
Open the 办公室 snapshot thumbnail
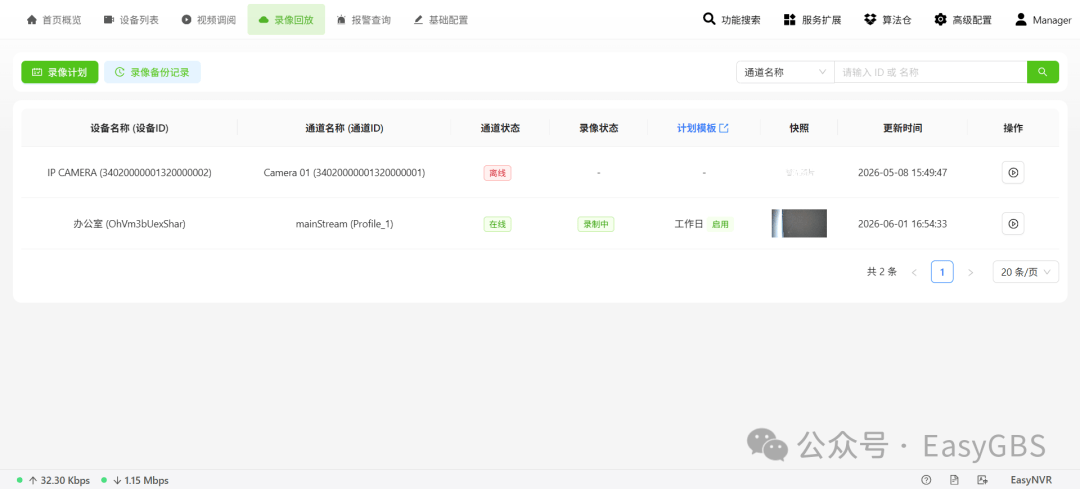[799, 223]
